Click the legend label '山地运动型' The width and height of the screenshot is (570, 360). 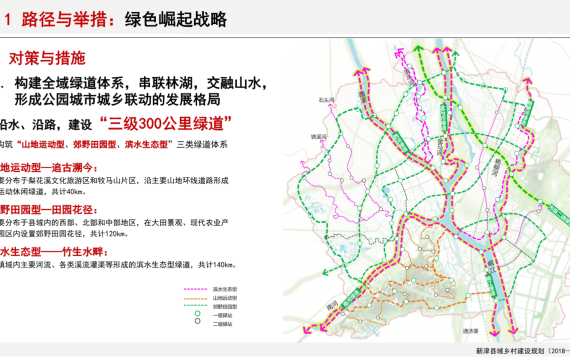pos(225,298)
